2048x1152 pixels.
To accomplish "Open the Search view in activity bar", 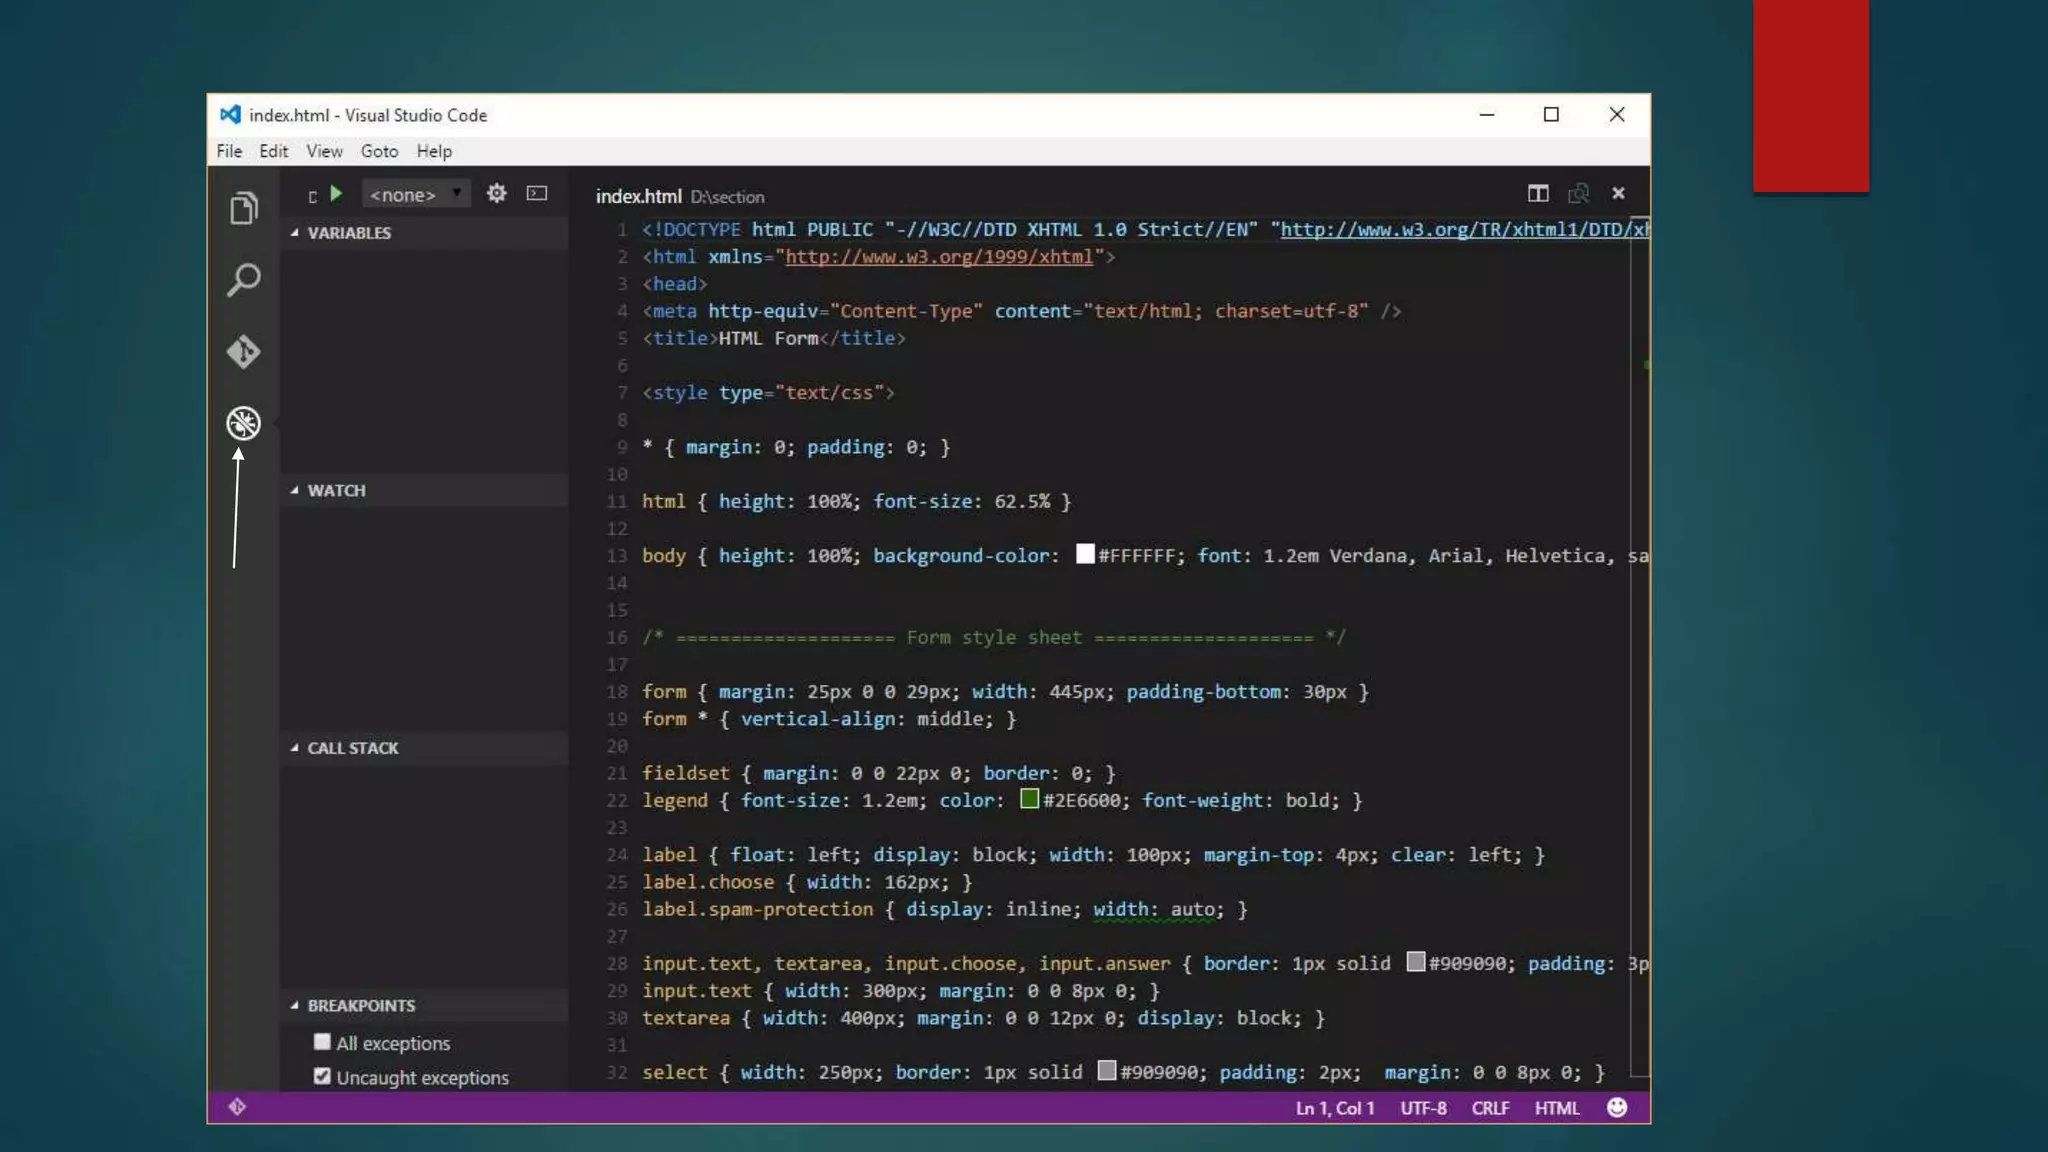I will pyautogui.click(x=243, y=280).
